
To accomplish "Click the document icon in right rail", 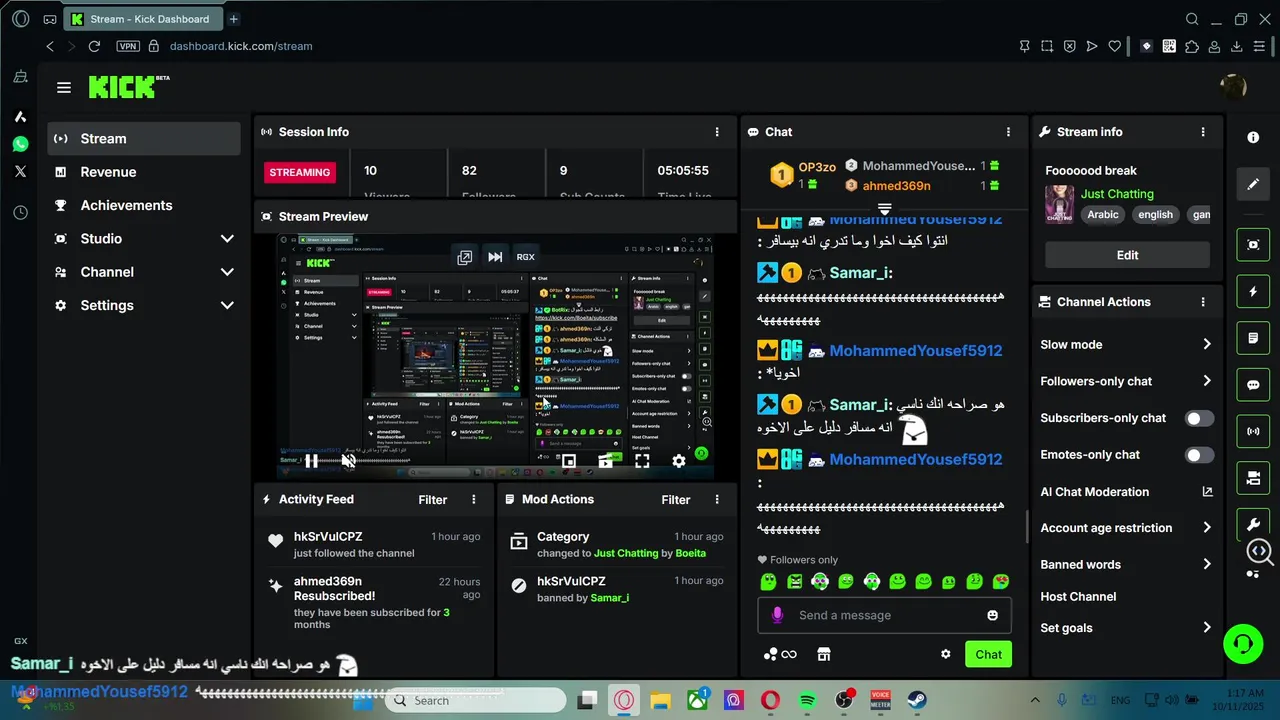I will tap(1253, 339).
